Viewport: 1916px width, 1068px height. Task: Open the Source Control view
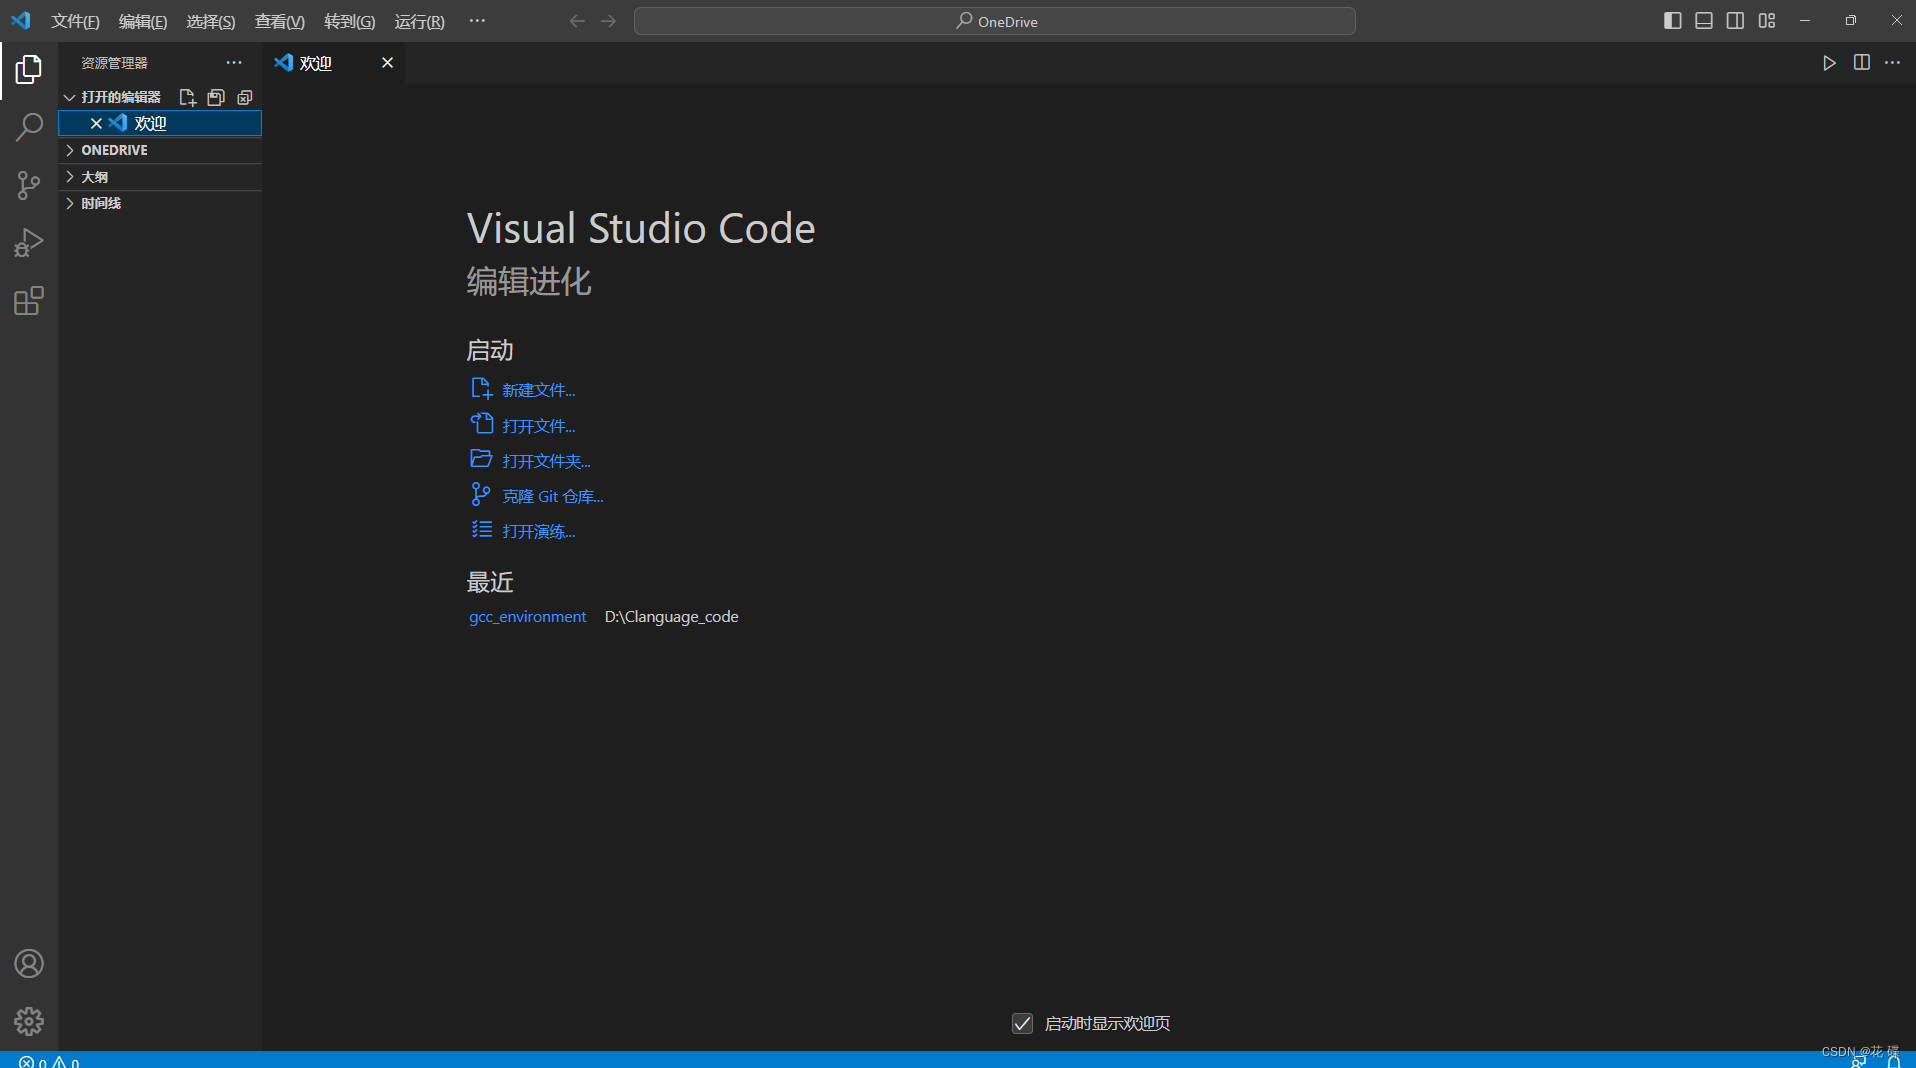pyautogui.click(x=29, y=185)
